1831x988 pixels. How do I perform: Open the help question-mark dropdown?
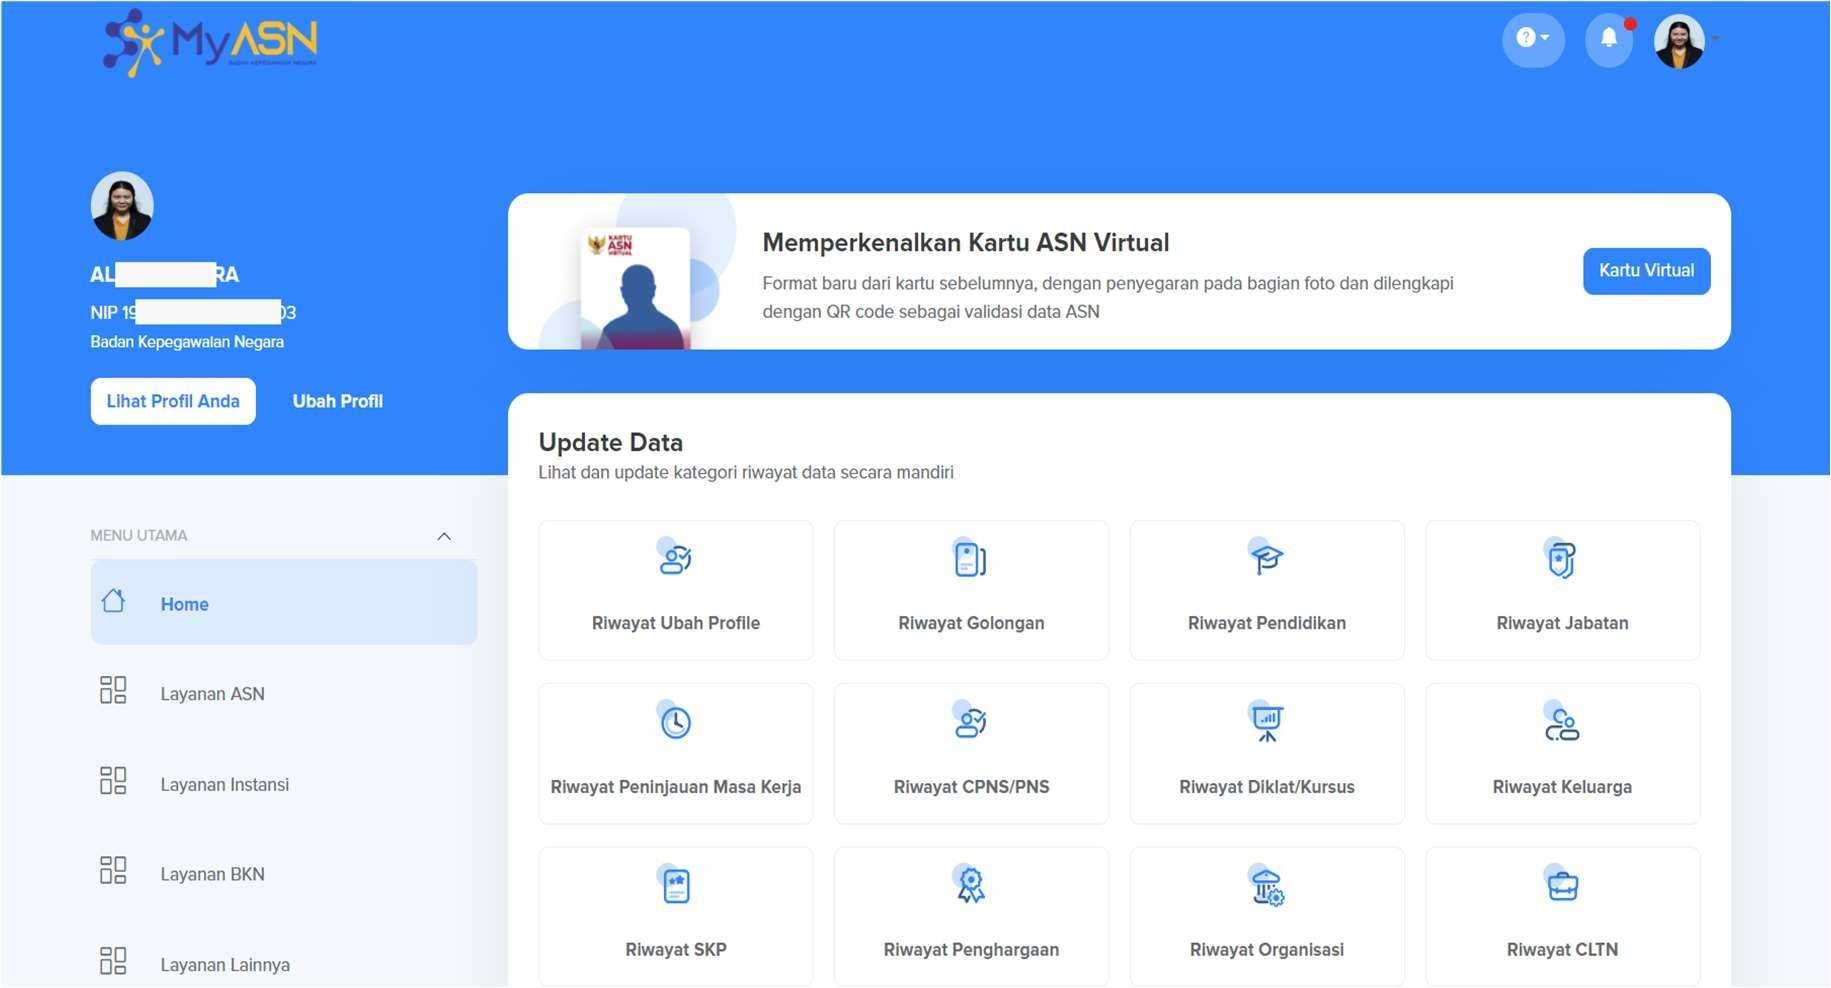coord(1532,40)
